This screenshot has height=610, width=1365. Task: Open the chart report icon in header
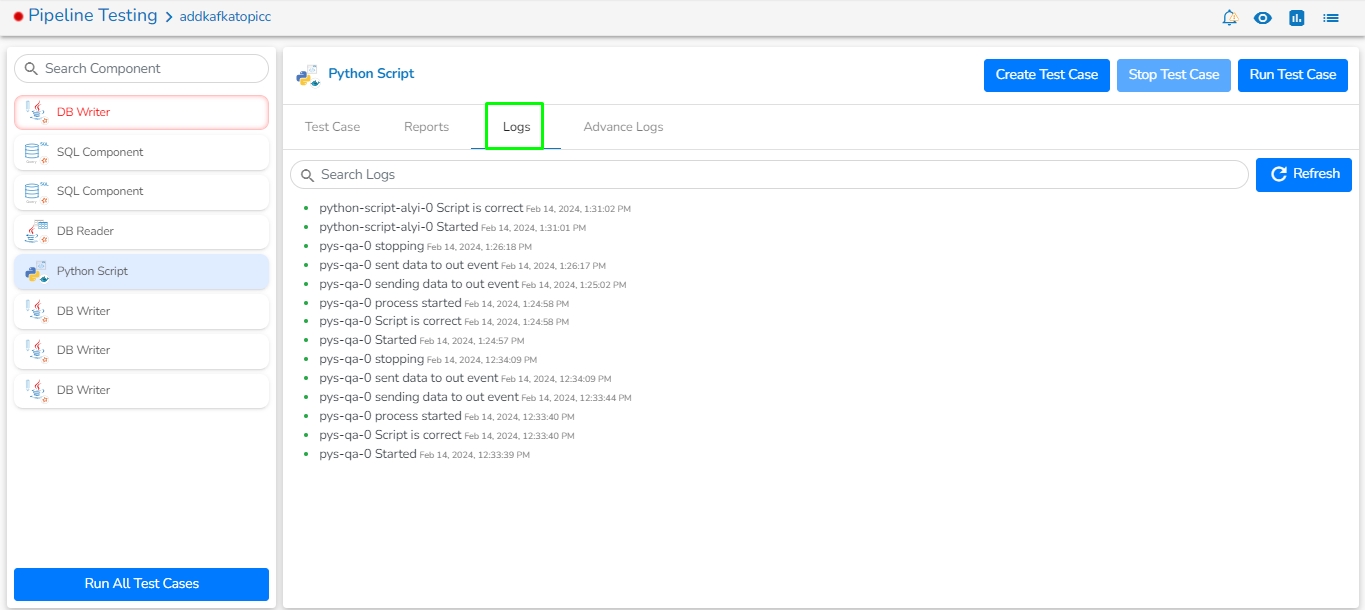click(x=1297, y=17)
